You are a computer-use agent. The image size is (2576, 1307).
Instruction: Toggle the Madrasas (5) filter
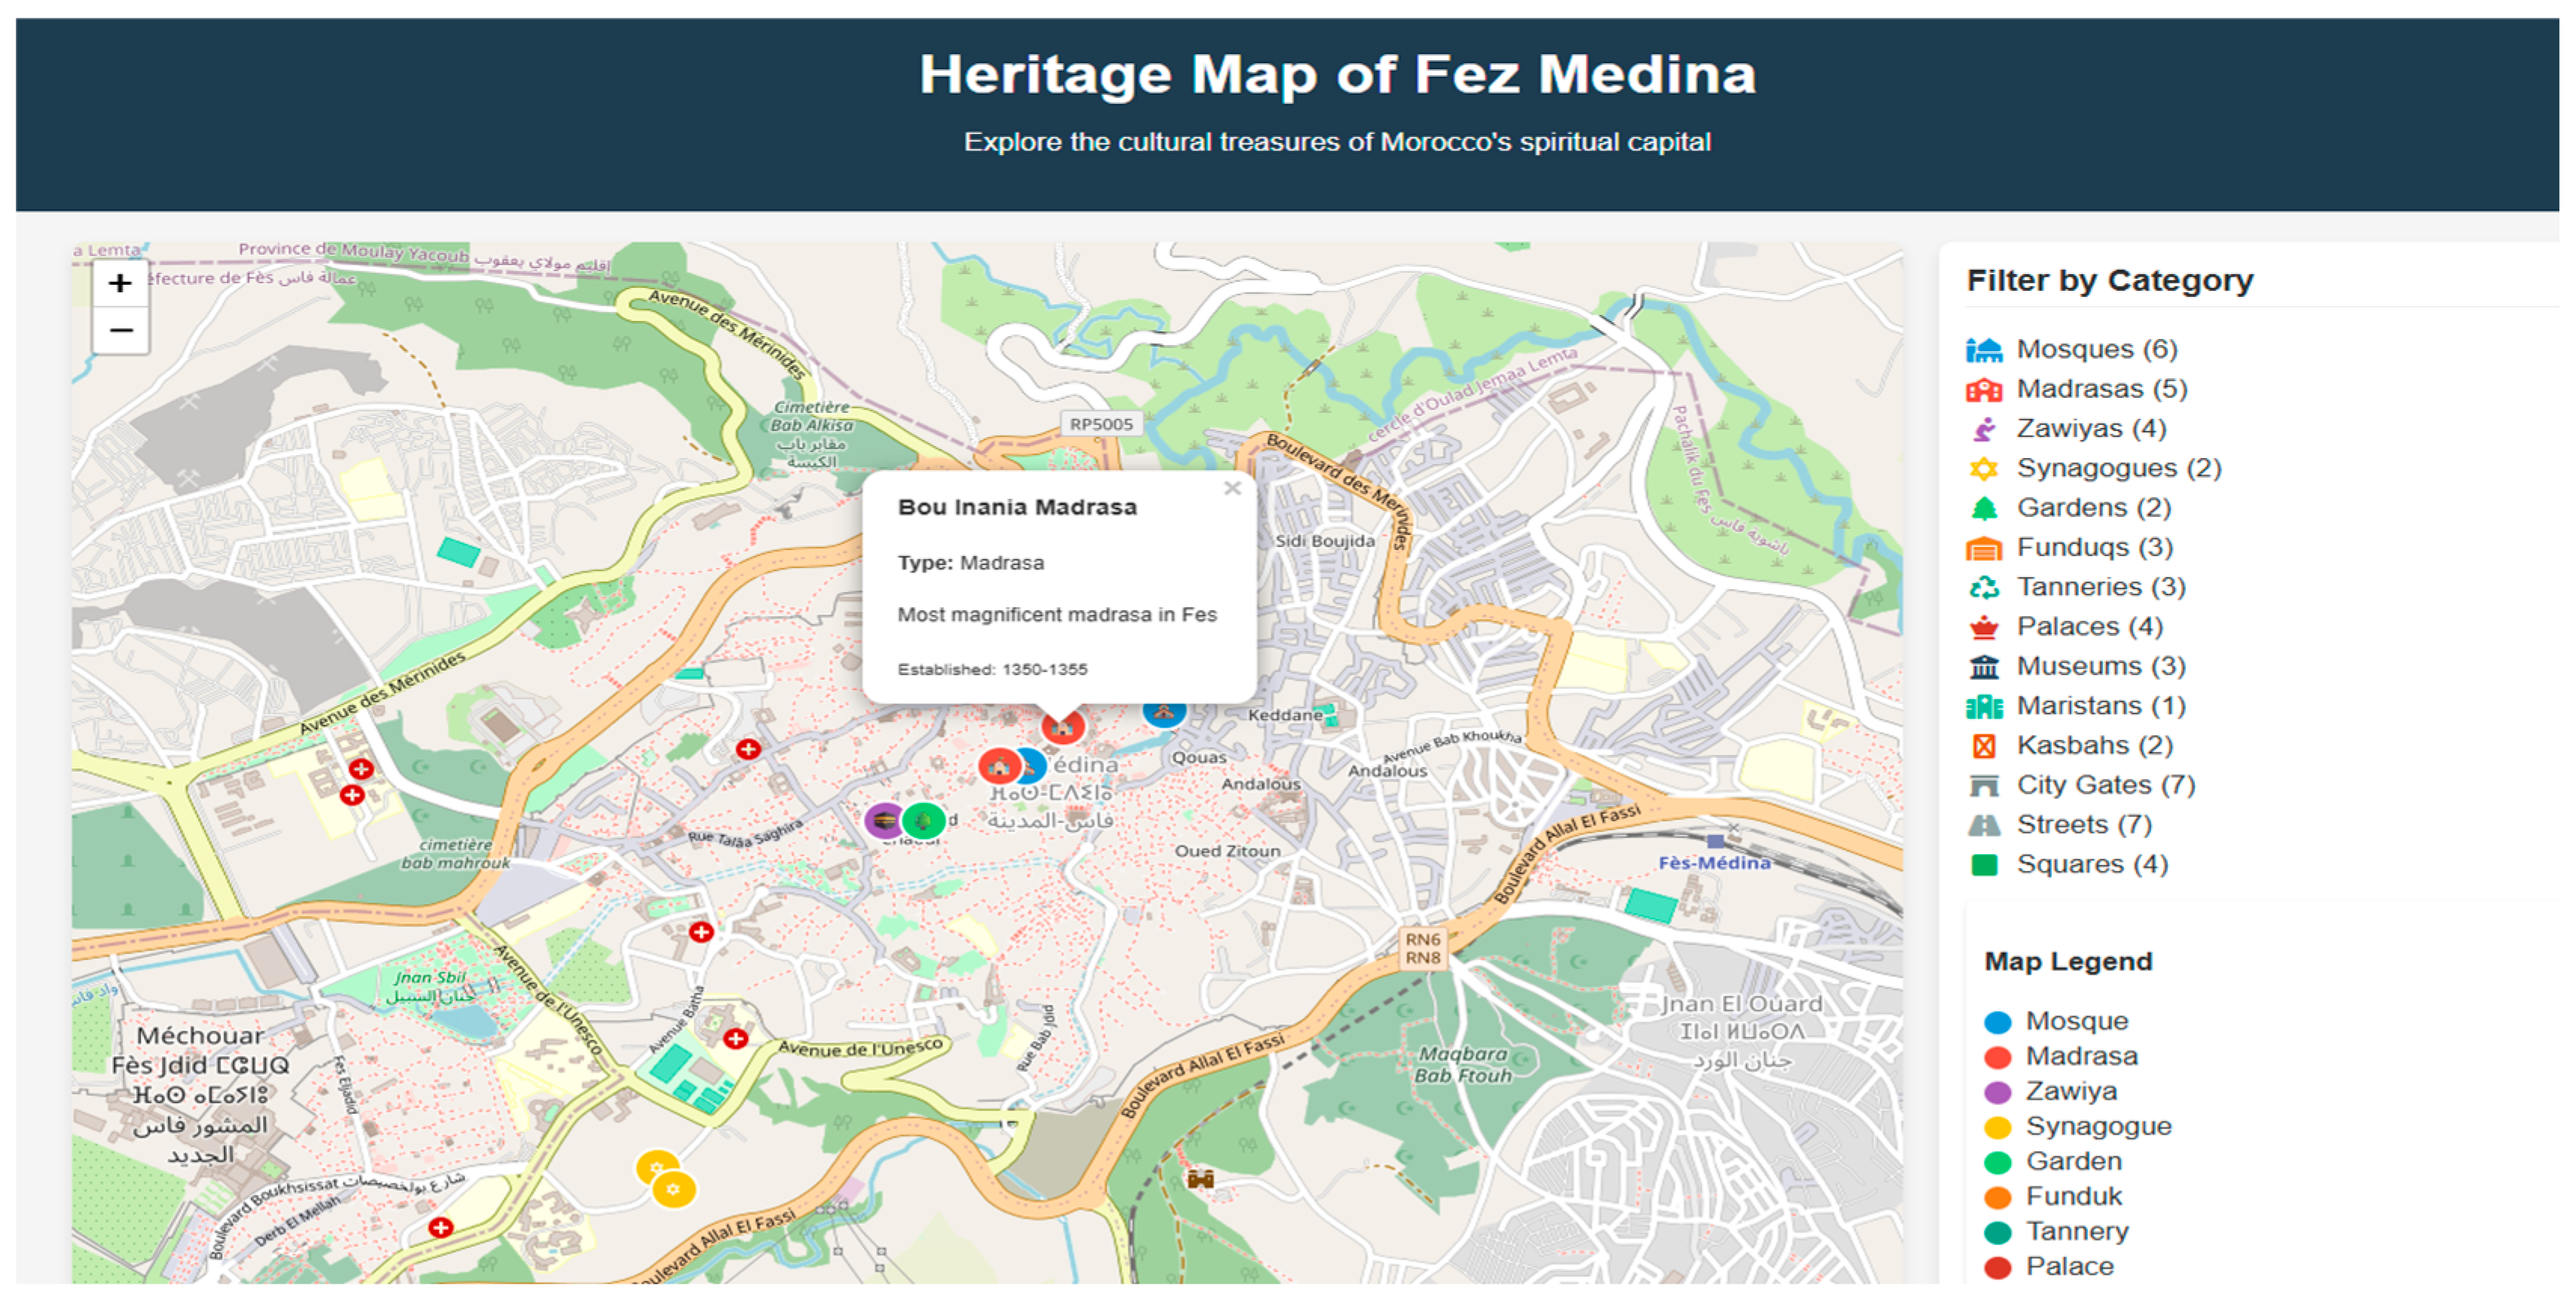coord(2101,389)
